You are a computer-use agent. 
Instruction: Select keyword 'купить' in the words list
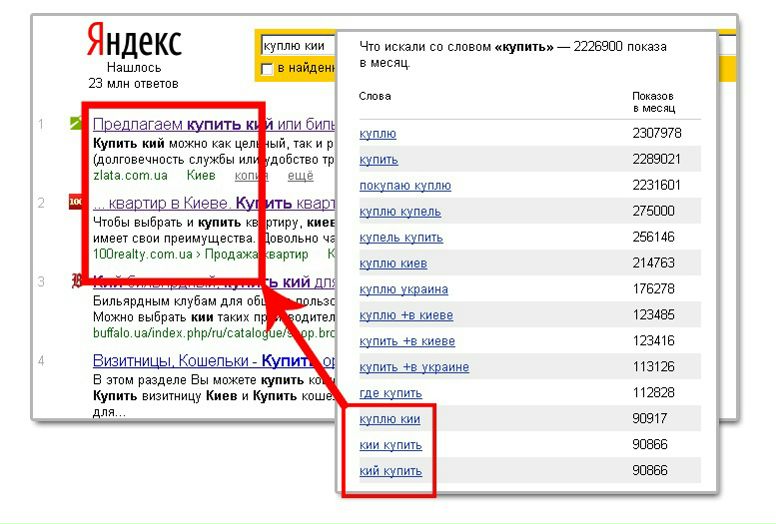[378, 159]
